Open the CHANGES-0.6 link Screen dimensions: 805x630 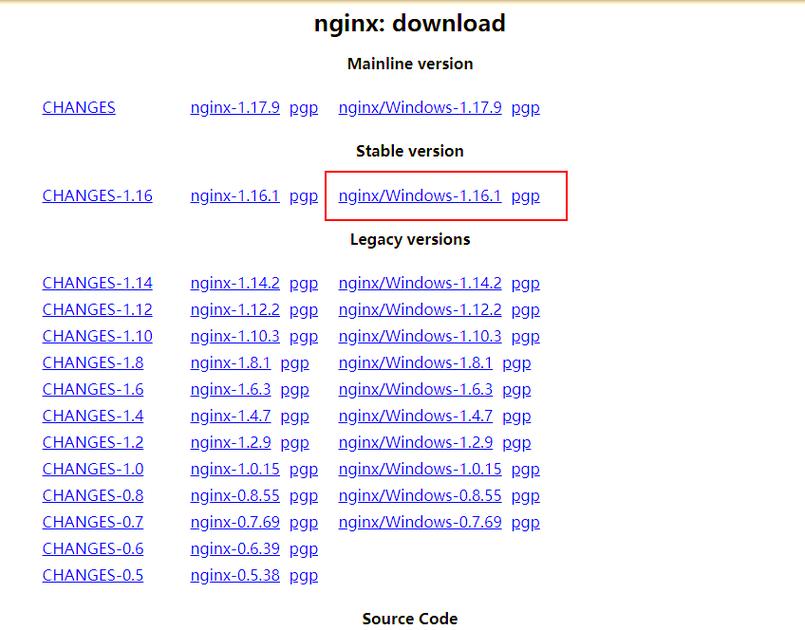pos(93,549)
